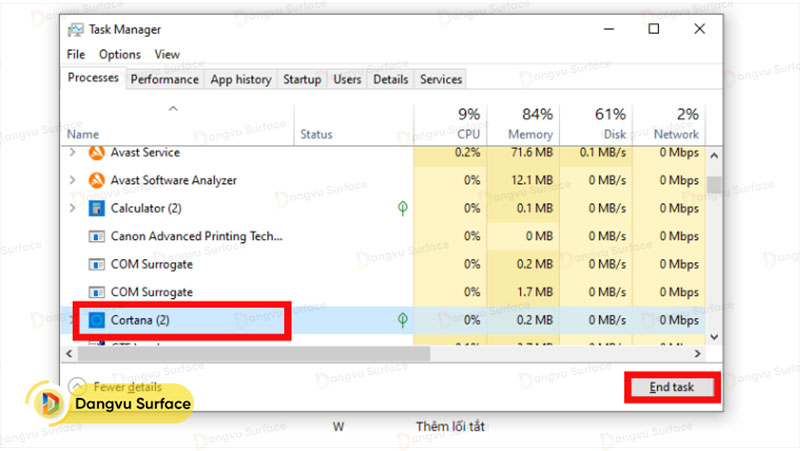Switch to the Performance tab
Viewport: 800px width, 451px height.
[x=165, y=80]
